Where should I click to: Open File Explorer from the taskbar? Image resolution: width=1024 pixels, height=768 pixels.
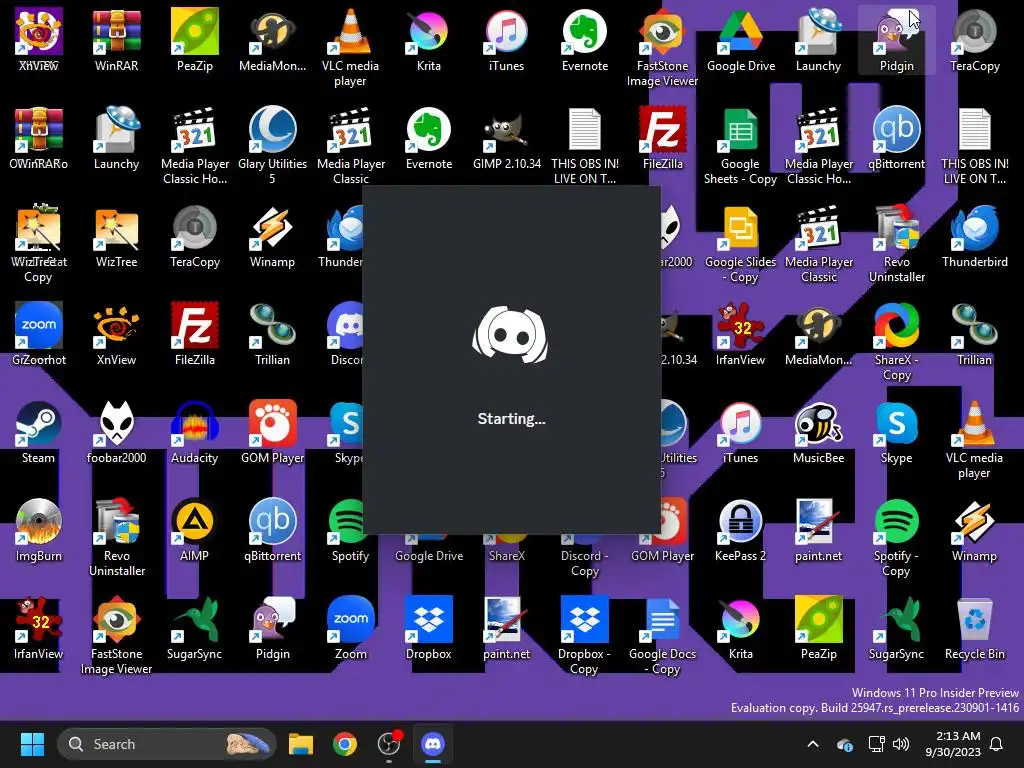point(301,744)
